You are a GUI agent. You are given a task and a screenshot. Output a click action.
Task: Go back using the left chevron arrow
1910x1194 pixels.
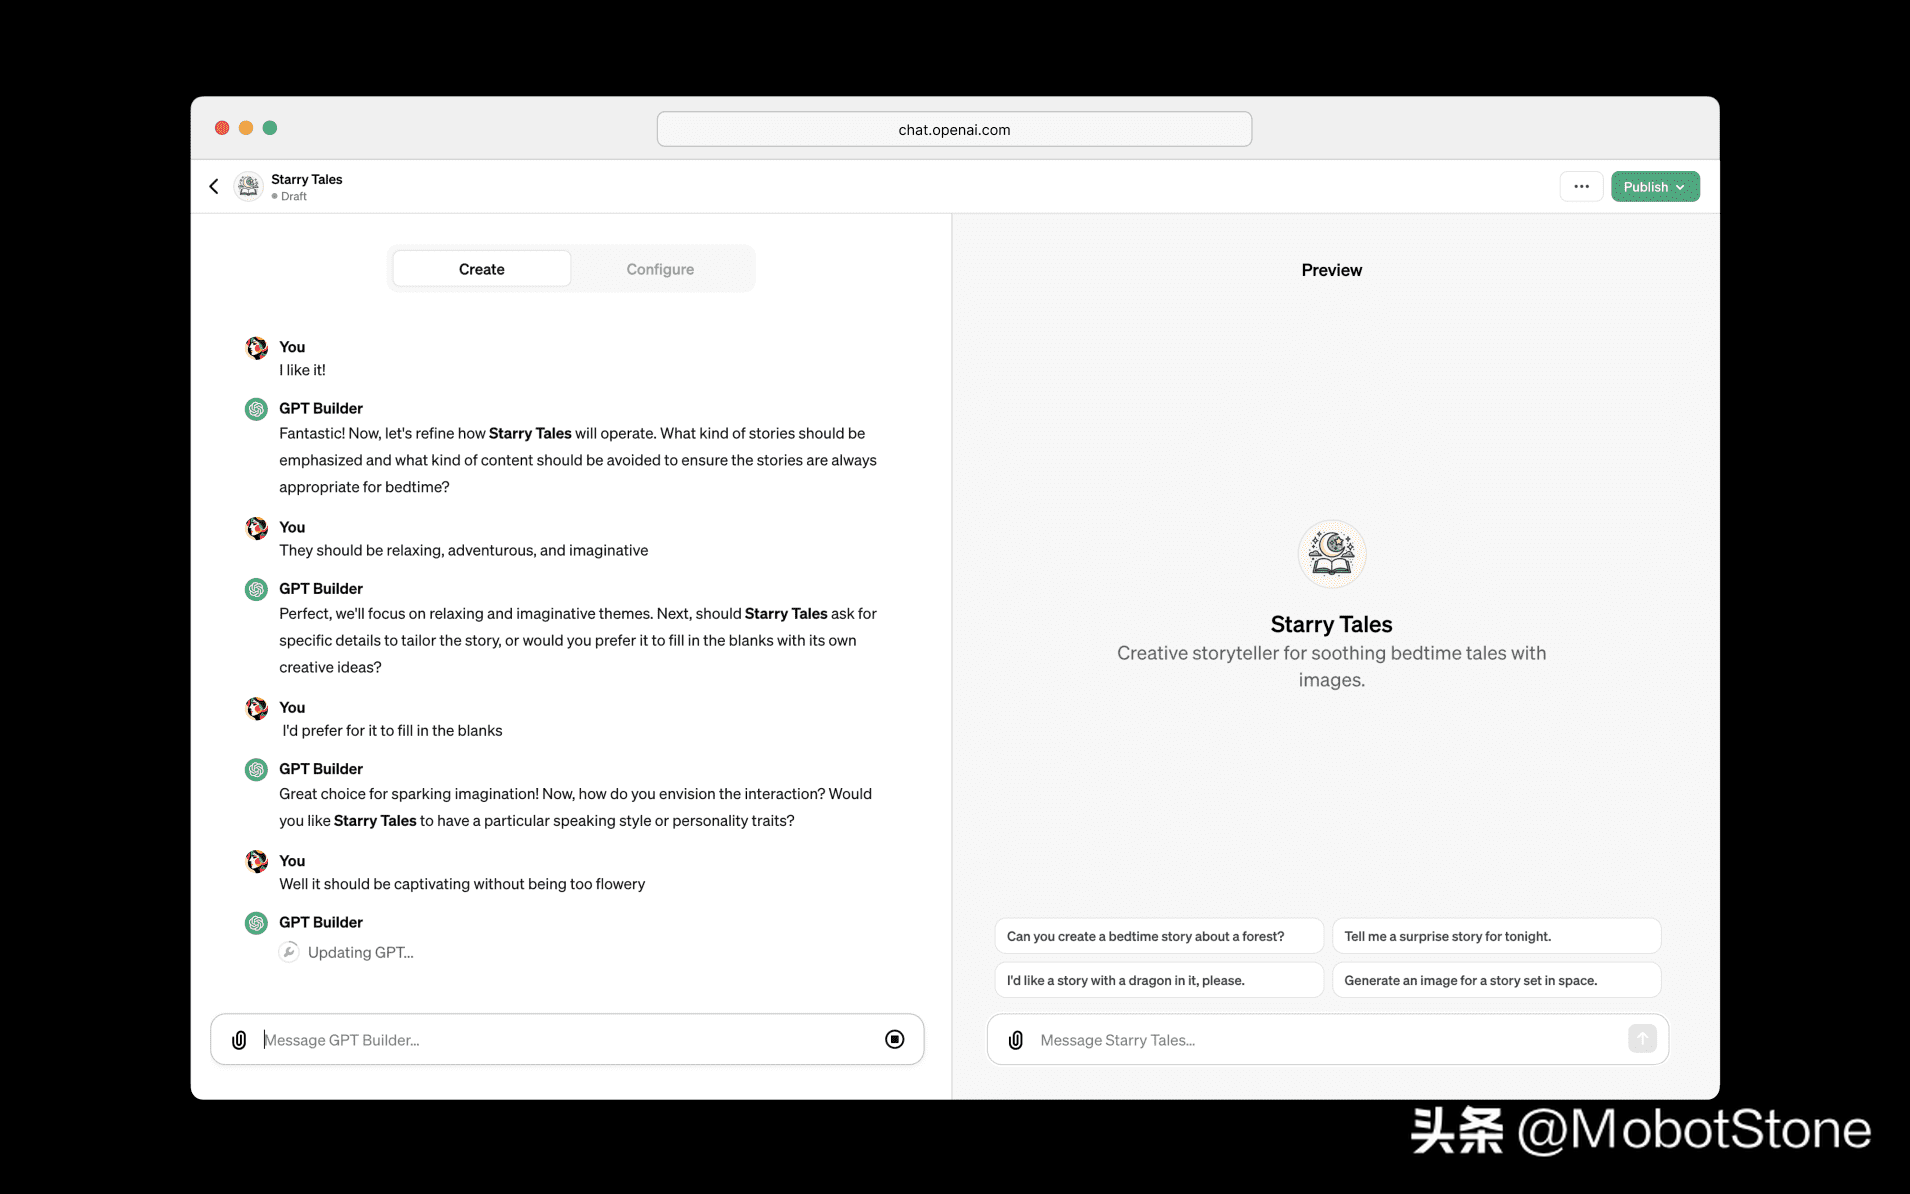[x=214, y=186]
